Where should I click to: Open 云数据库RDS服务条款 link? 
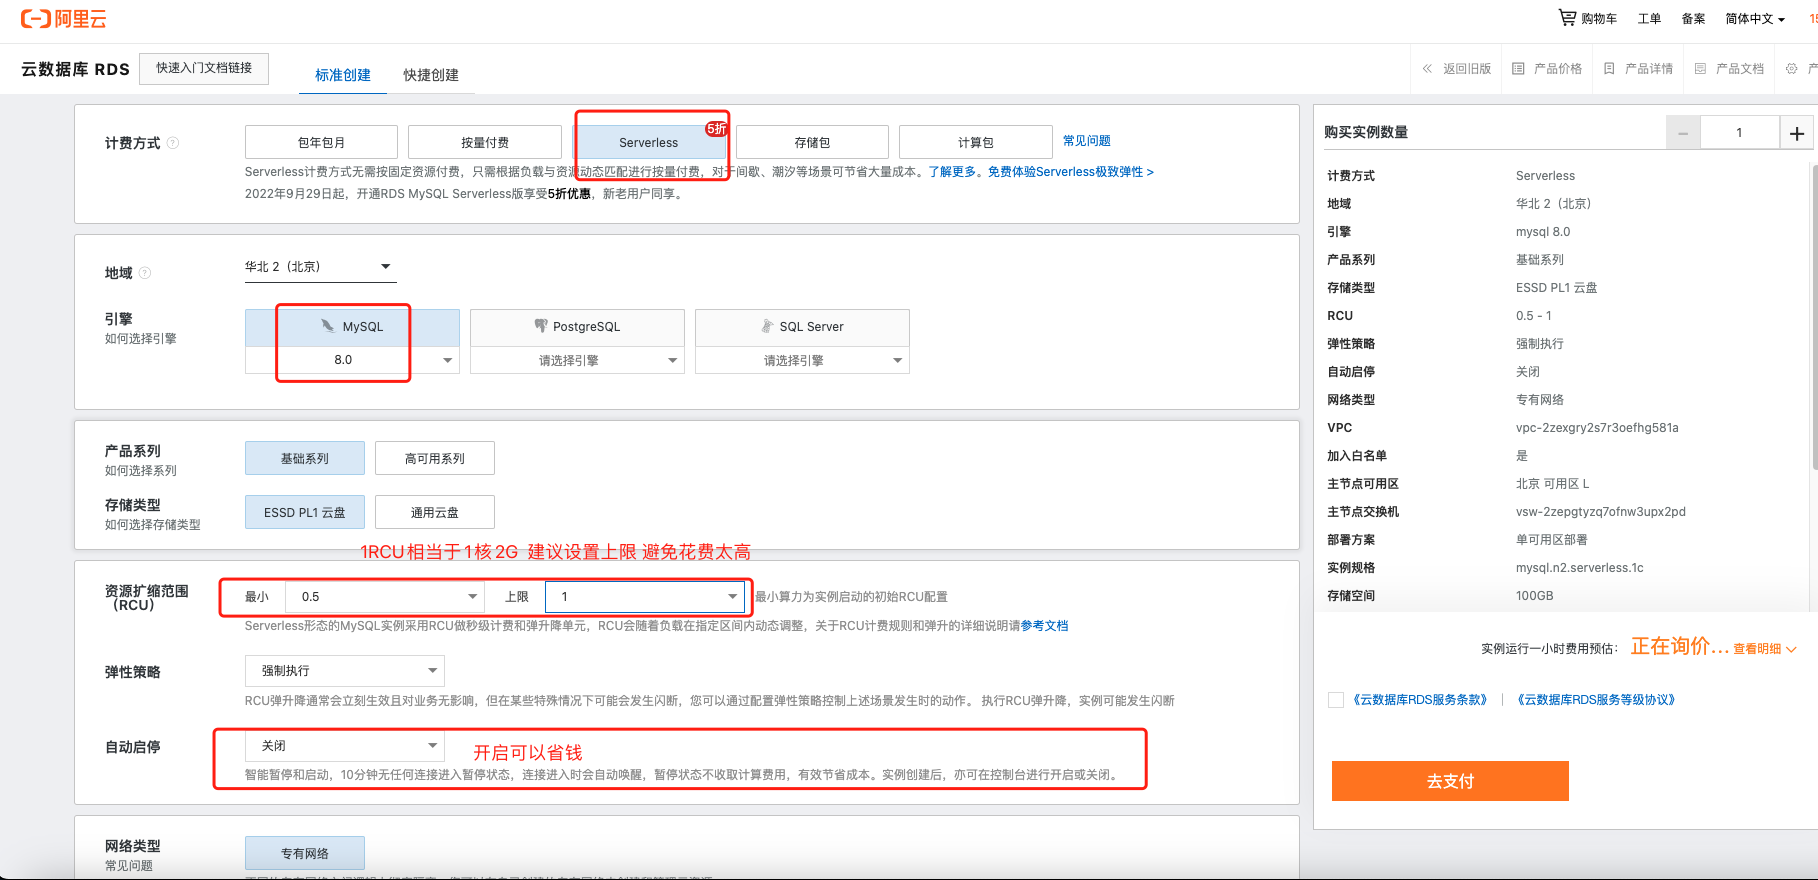(x=1420, y=700)
